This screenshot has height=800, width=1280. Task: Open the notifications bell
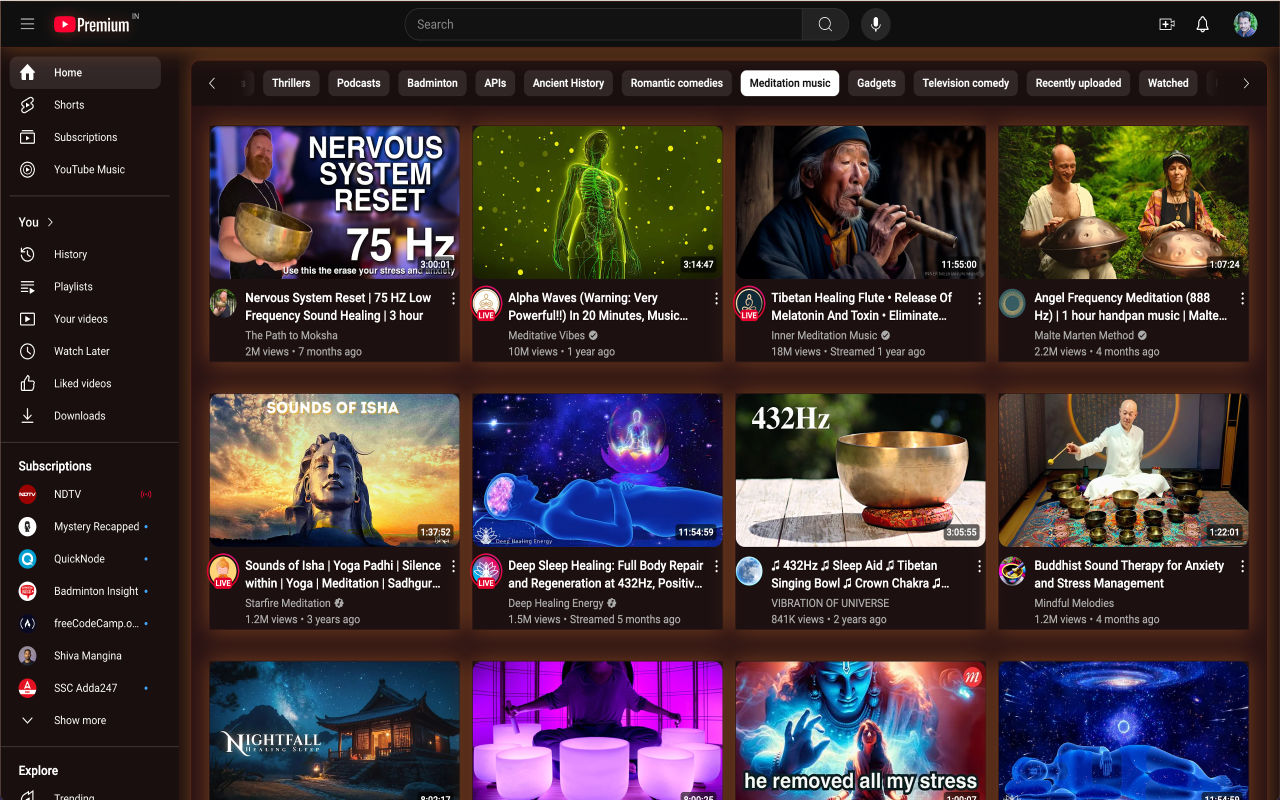click(1203, 24)
